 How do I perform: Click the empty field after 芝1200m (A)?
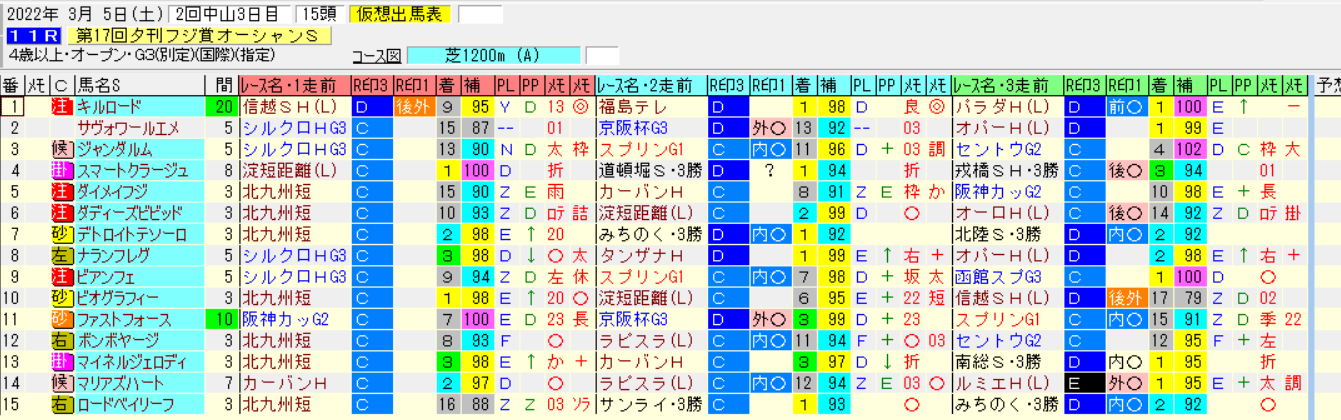(x=602, y=55)
